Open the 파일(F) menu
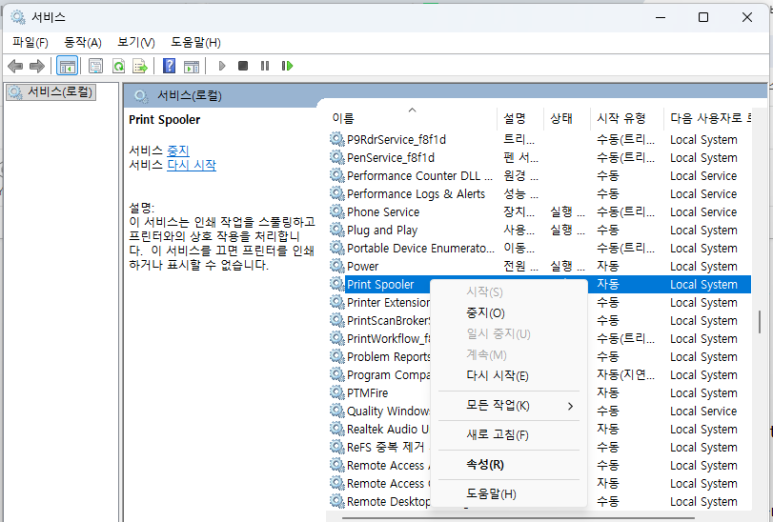Image resolution: width=773 pixels, height=522 pixels. tap(31, 42)
